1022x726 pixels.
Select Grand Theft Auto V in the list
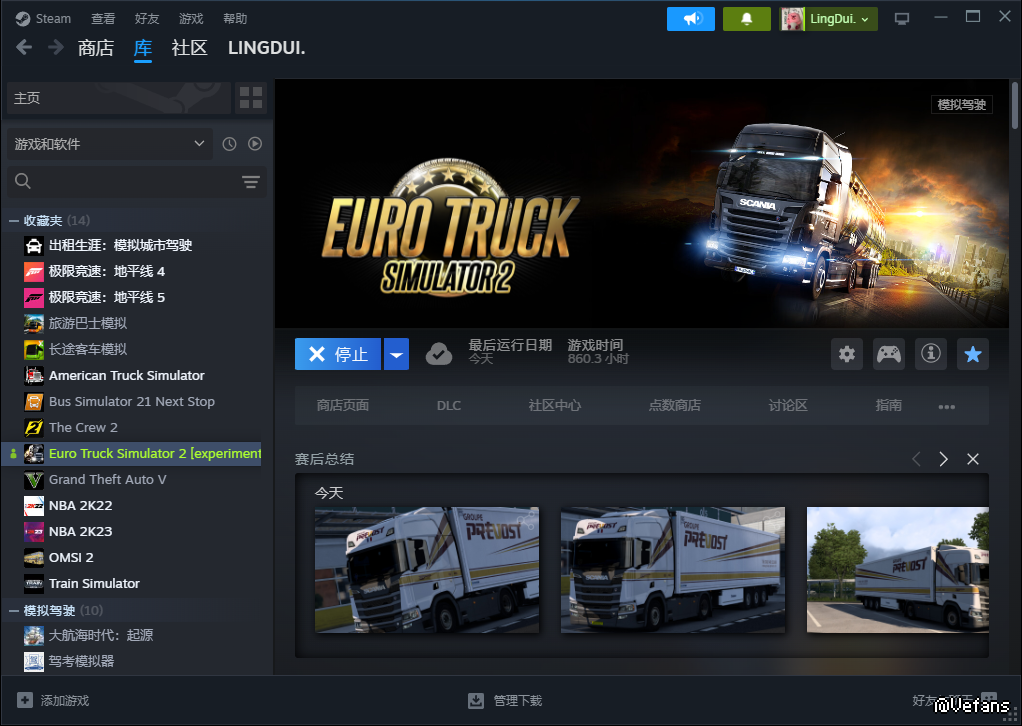tap(107, 479)
